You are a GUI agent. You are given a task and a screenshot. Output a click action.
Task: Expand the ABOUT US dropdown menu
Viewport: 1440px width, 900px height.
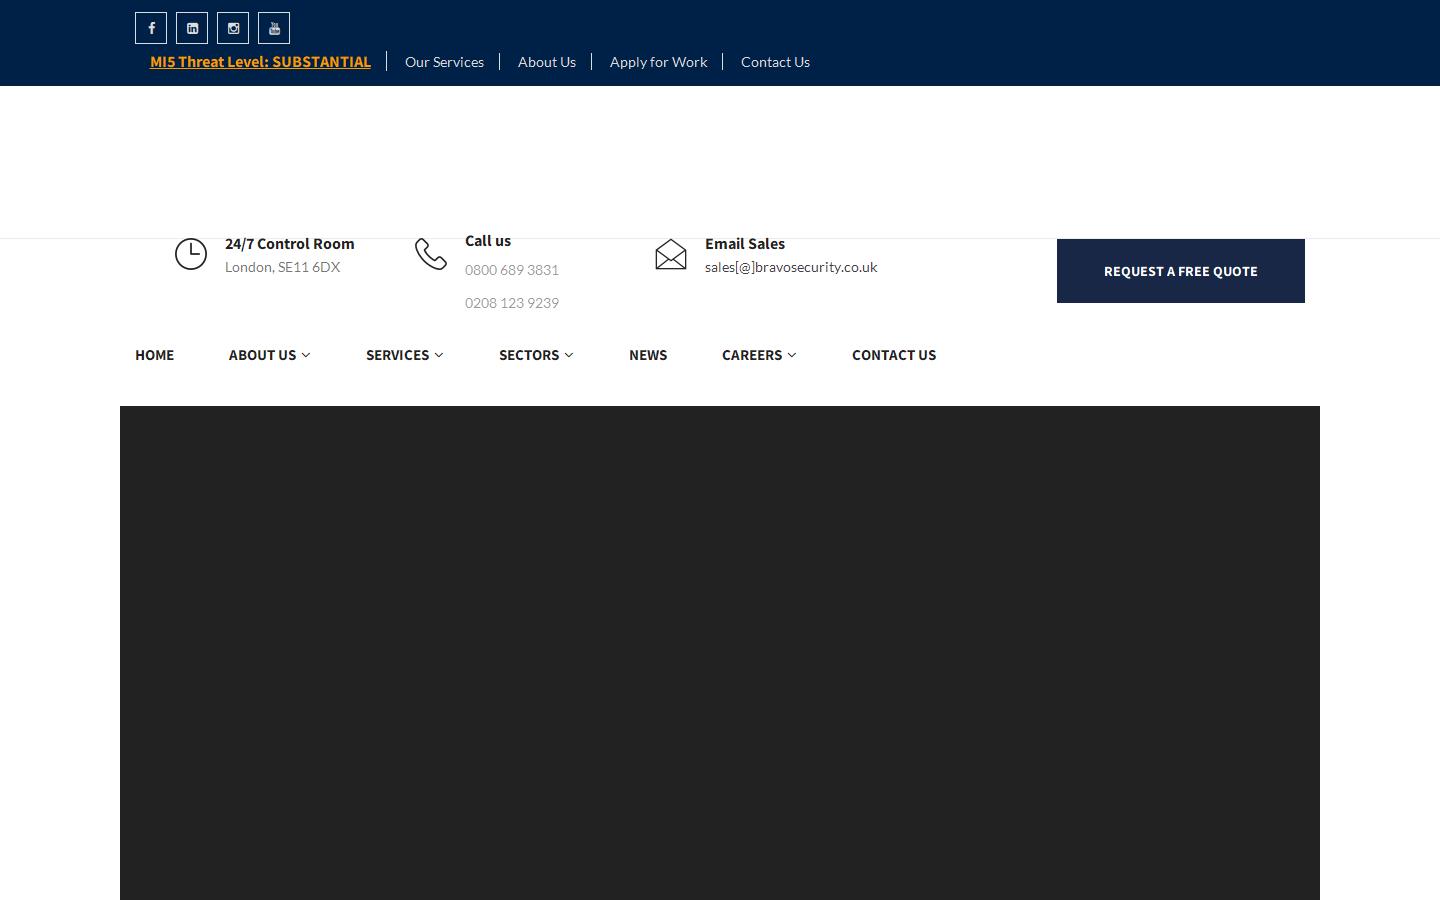point(268,355)
